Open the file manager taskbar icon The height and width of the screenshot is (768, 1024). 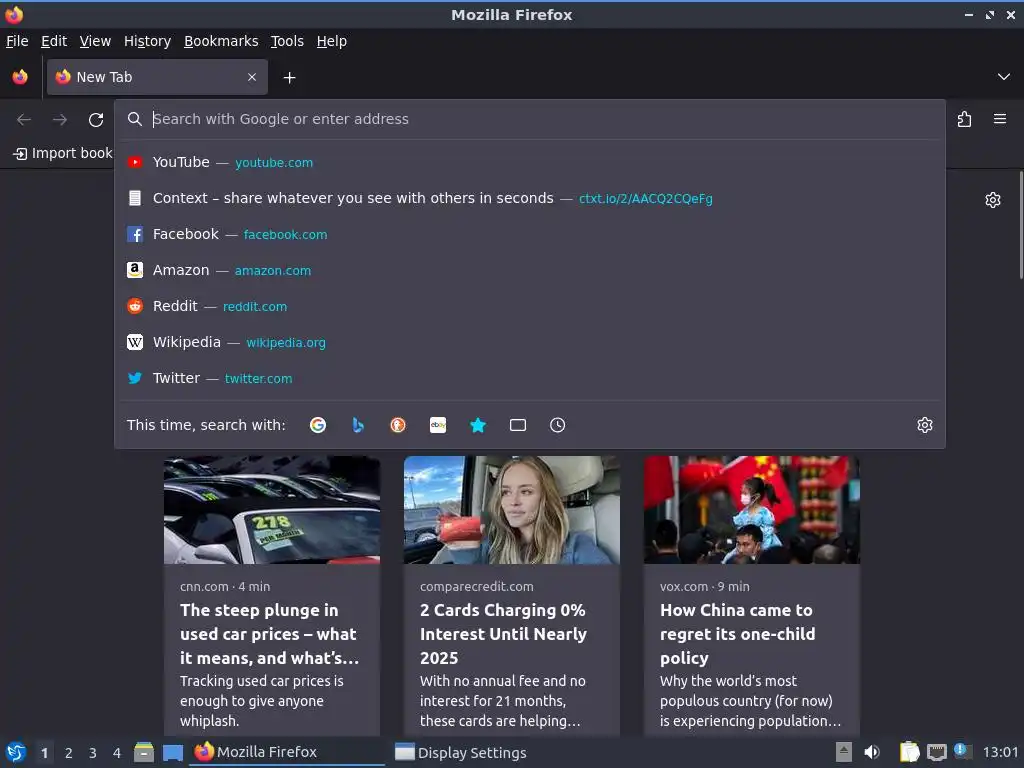144,752
